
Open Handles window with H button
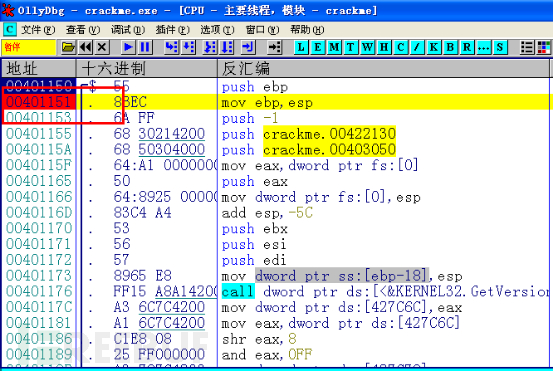coord(384,47)
